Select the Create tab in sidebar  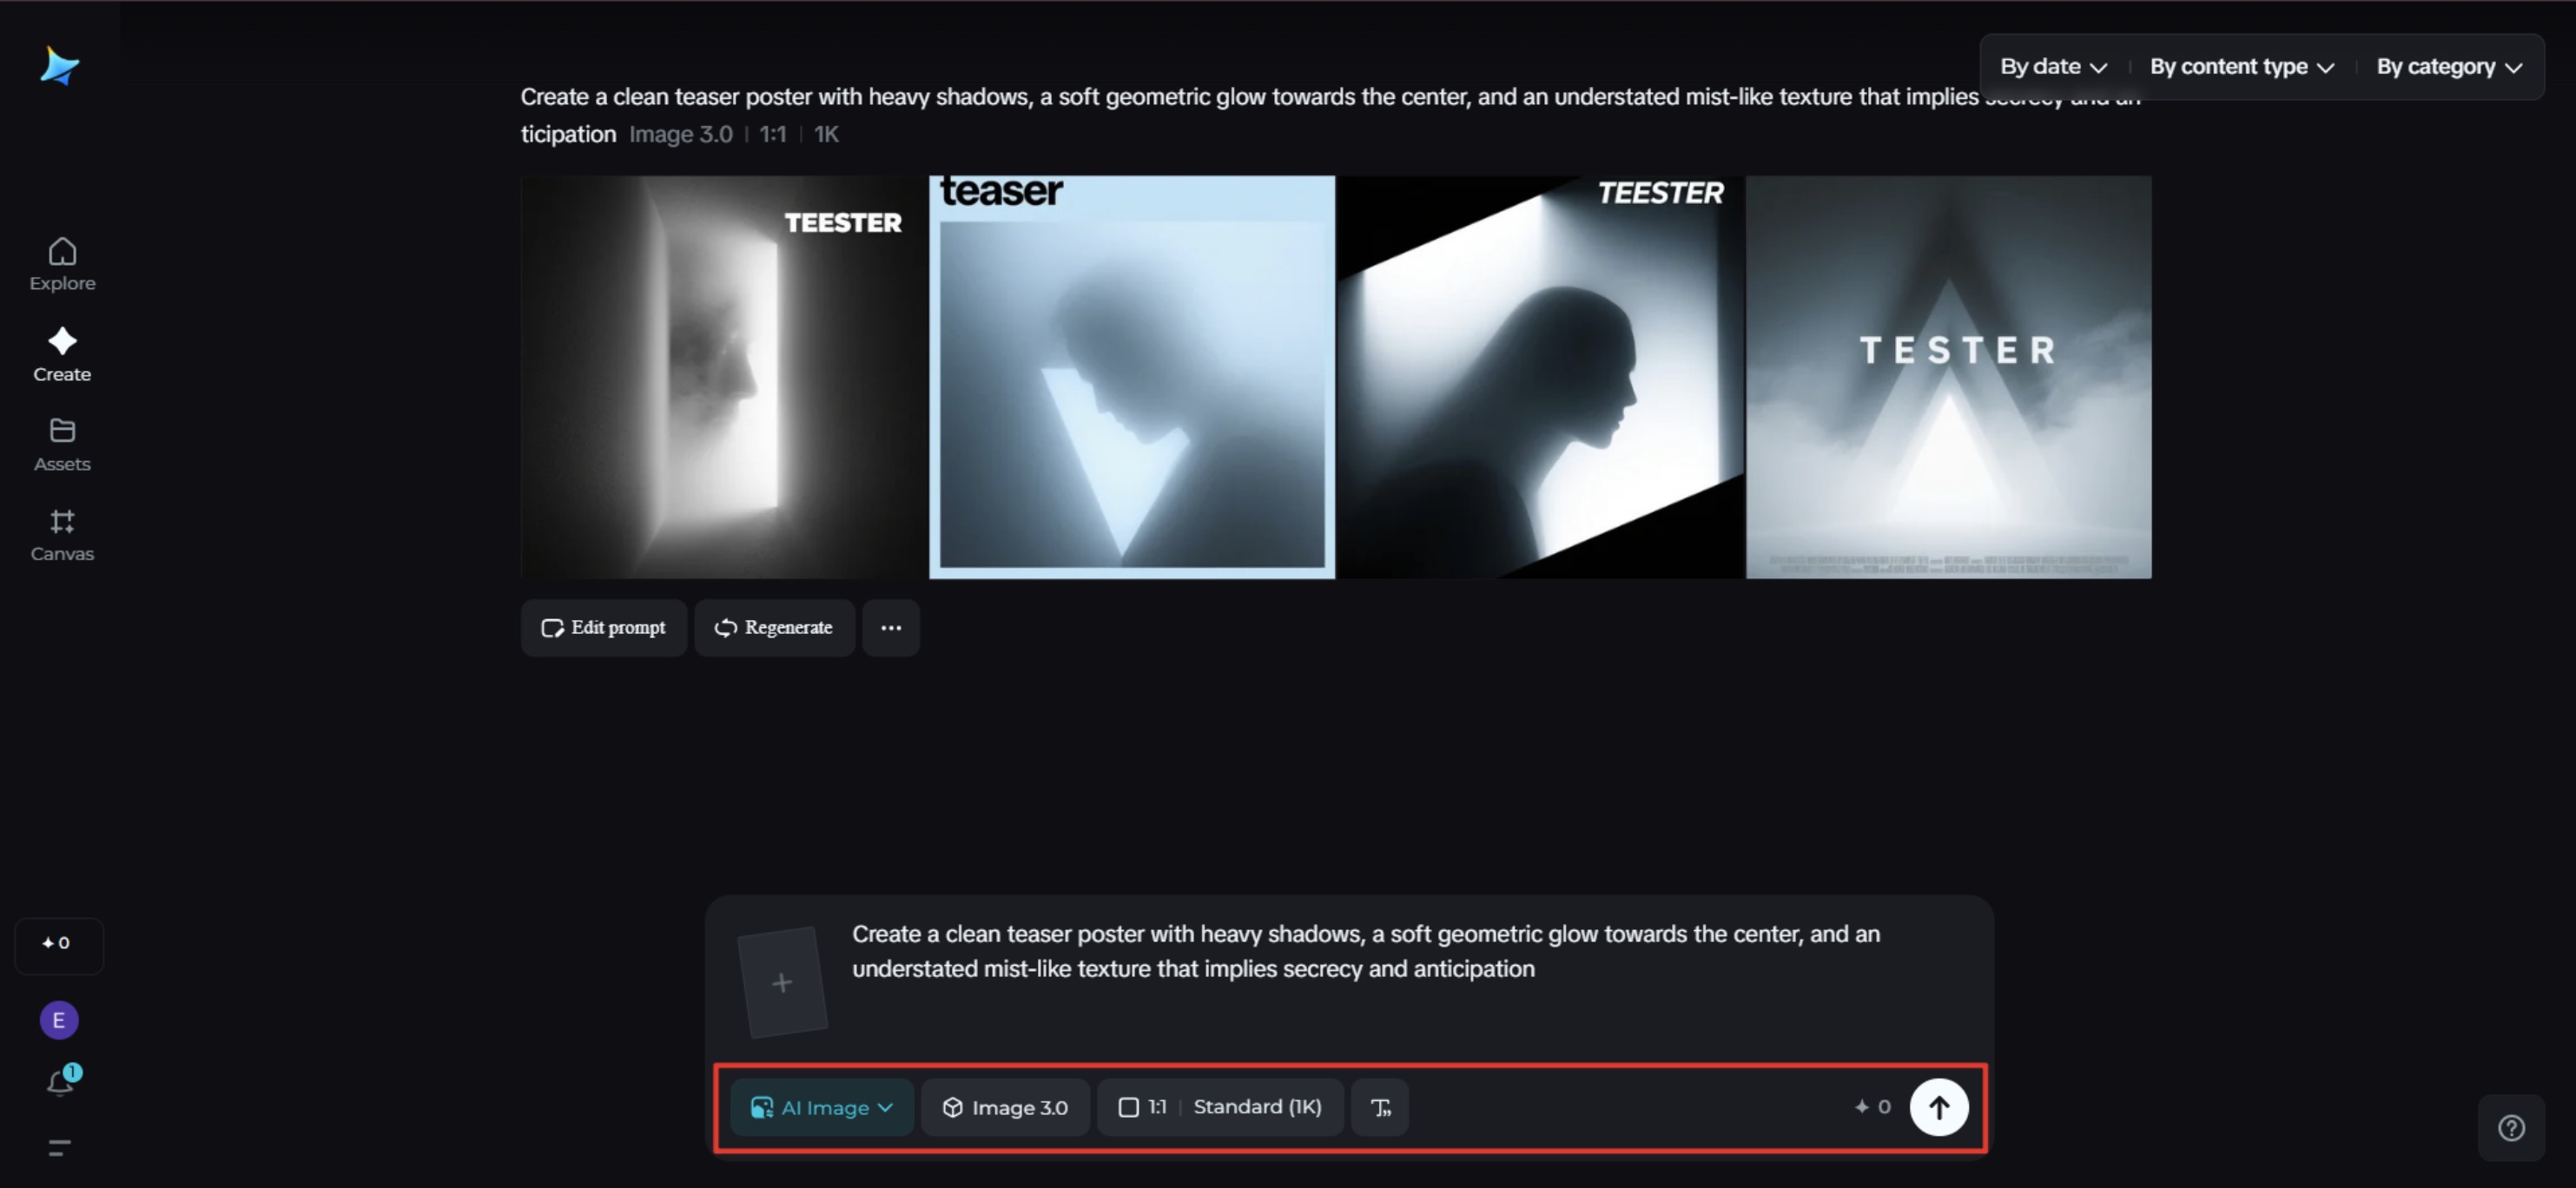[x=62, y=354]
